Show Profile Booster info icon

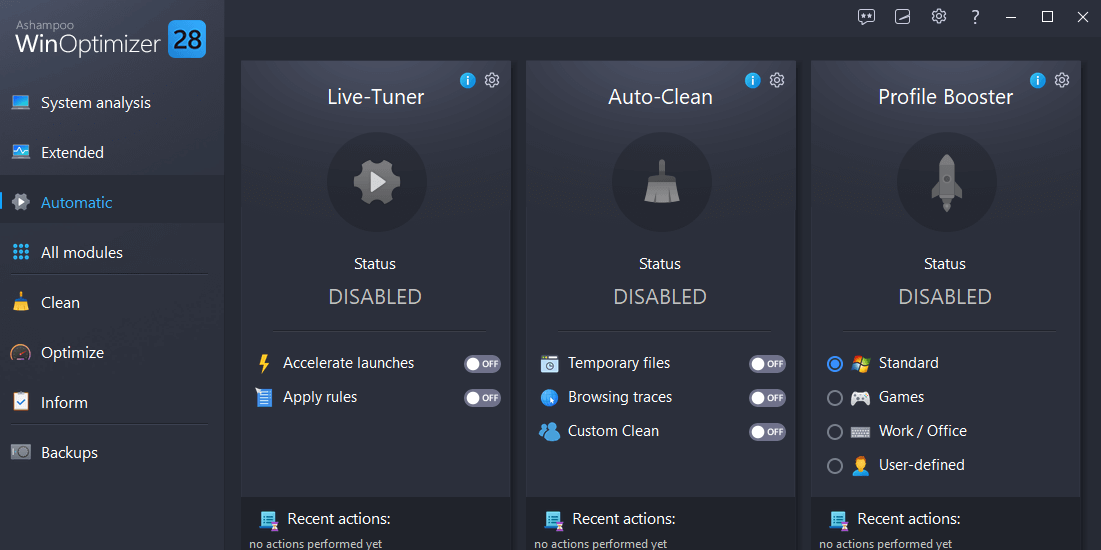[x=1038, y=80]
